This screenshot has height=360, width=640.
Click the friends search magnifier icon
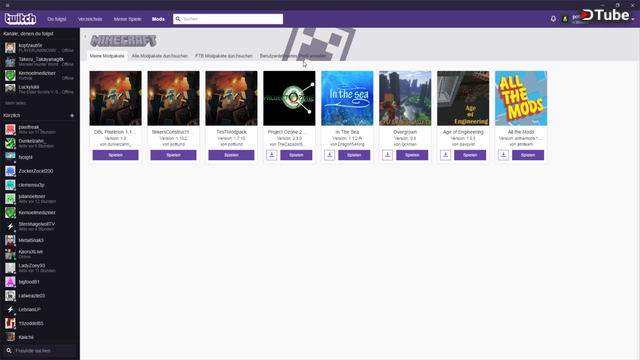pyautogui.click(x=9, y=351)
